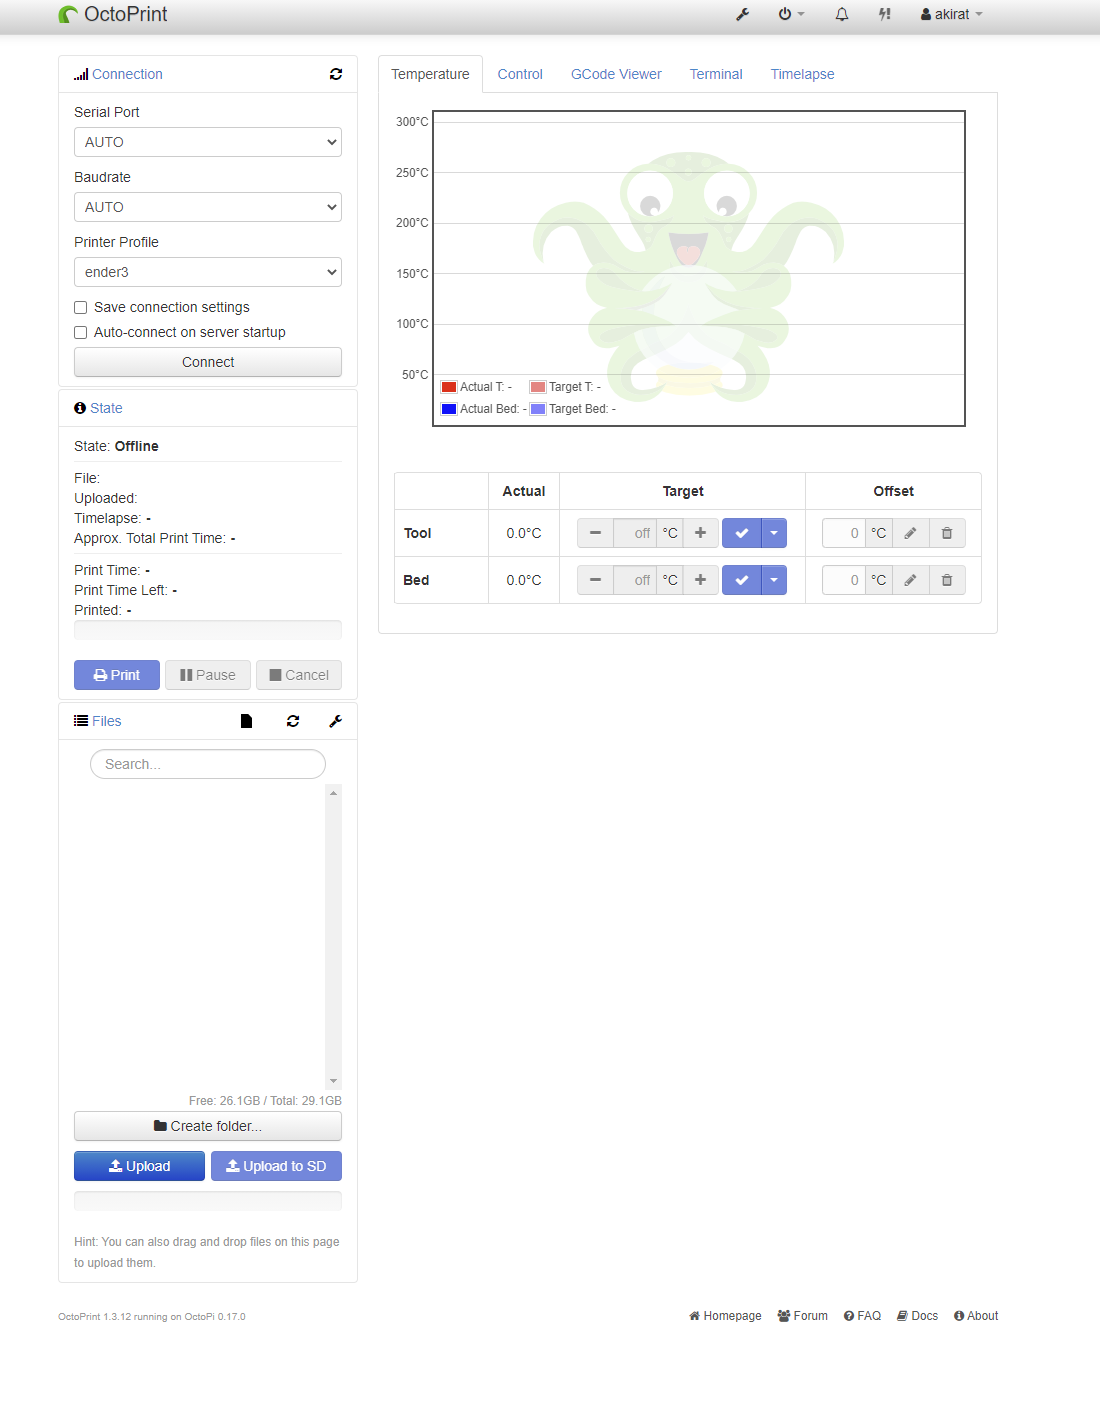The height and width of the screenshot is (1412, 1100).
Task: Click Upload to SD
Action: [276, 1166]
